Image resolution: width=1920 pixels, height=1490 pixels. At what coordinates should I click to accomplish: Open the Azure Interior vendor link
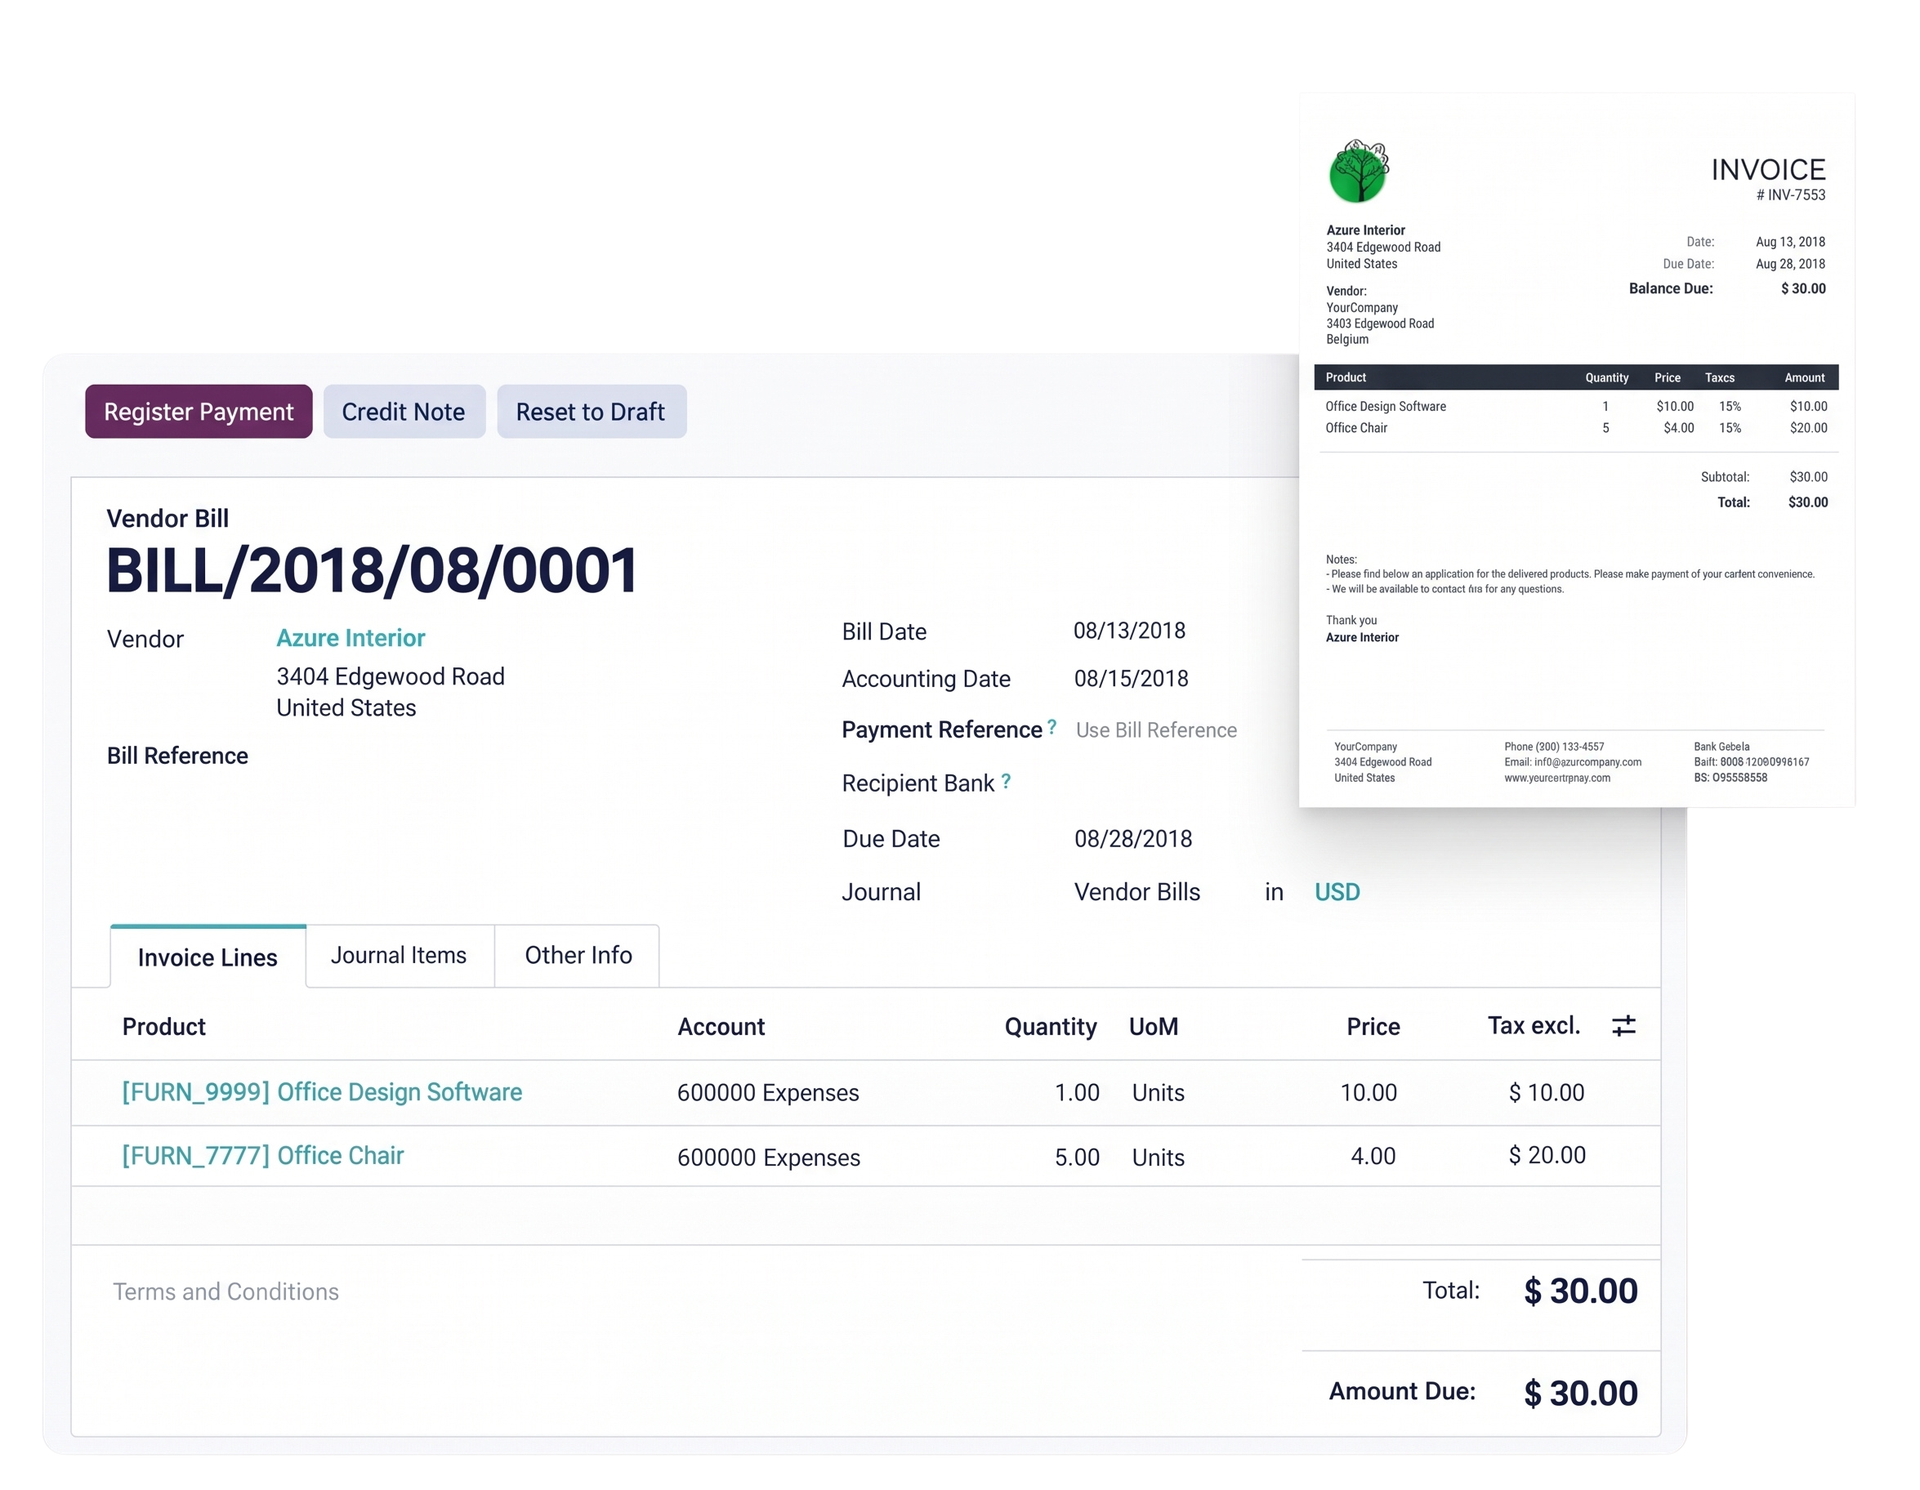[351, 638]
